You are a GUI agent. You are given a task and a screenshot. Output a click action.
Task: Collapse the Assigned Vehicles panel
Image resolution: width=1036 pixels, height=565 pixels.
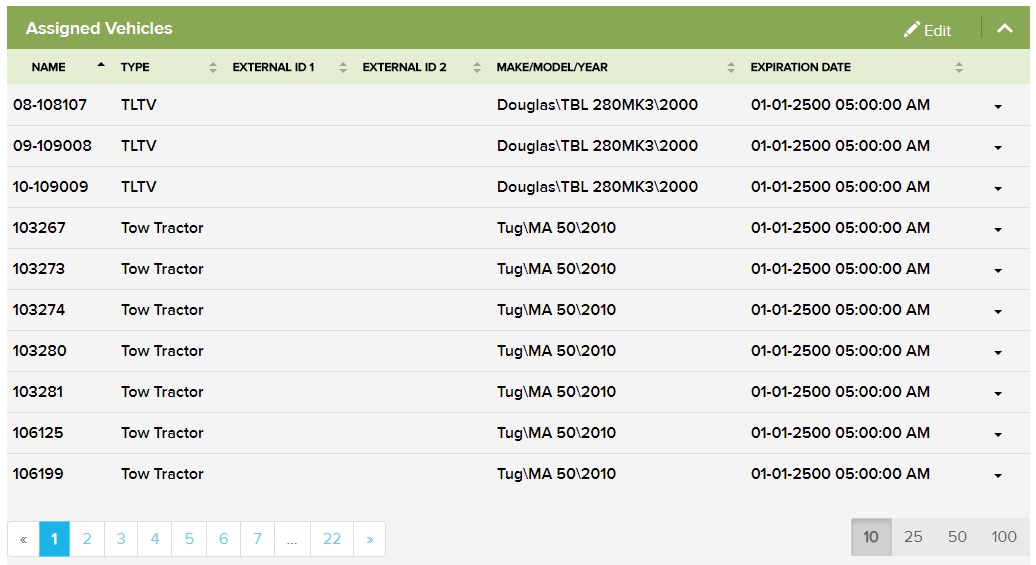(x=1005, y=29)
